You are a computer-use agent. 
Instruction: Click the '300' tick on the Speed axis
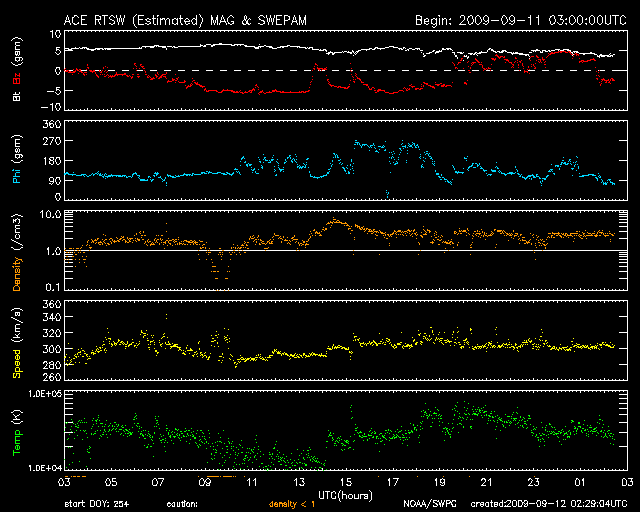(52, 349)
